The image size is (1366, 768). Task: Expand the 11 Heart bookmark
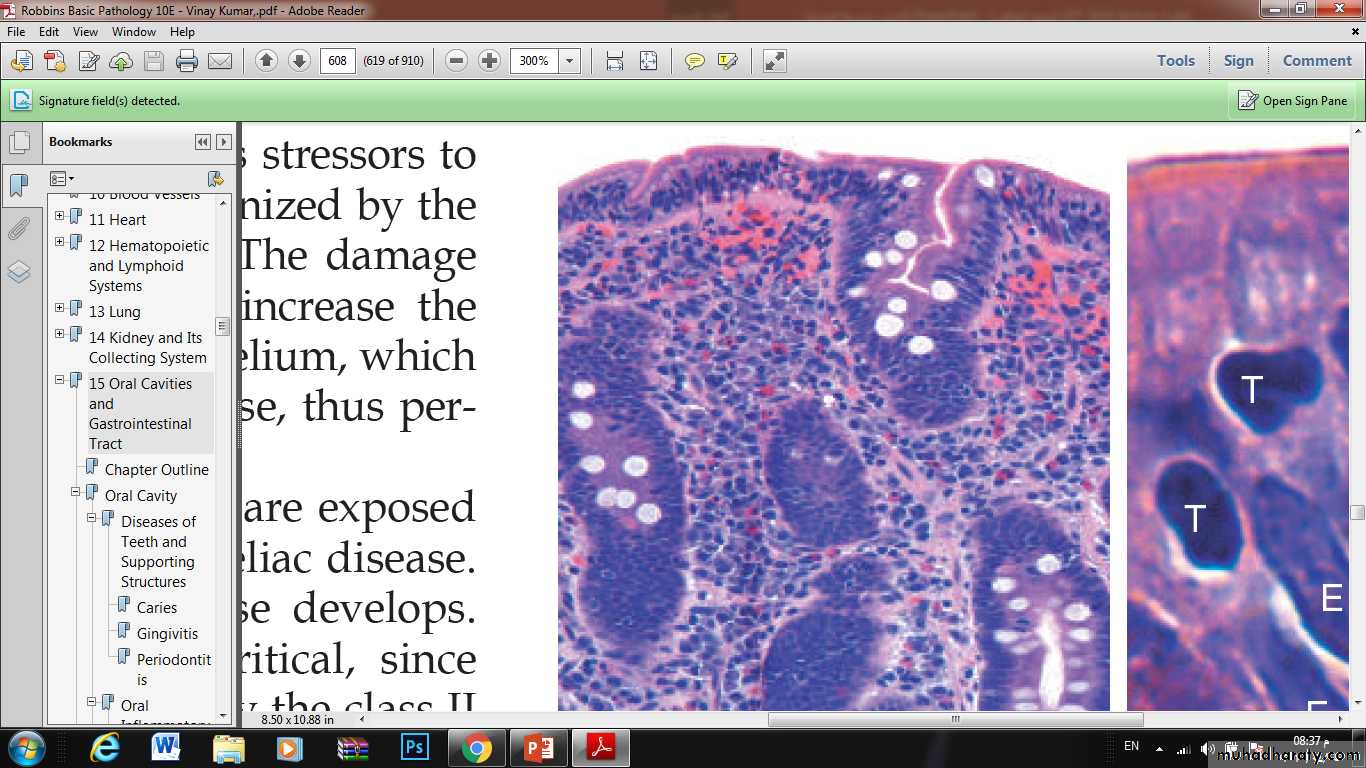click(x=60, y=216)
